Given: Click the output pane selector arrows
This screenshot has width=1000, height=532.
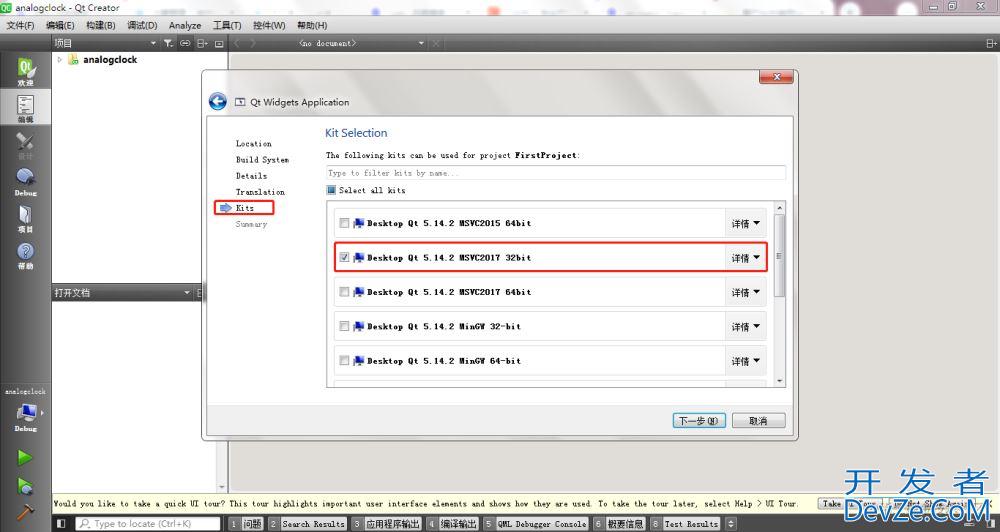Looking at the screenshot, I should [x=731, y=524].
